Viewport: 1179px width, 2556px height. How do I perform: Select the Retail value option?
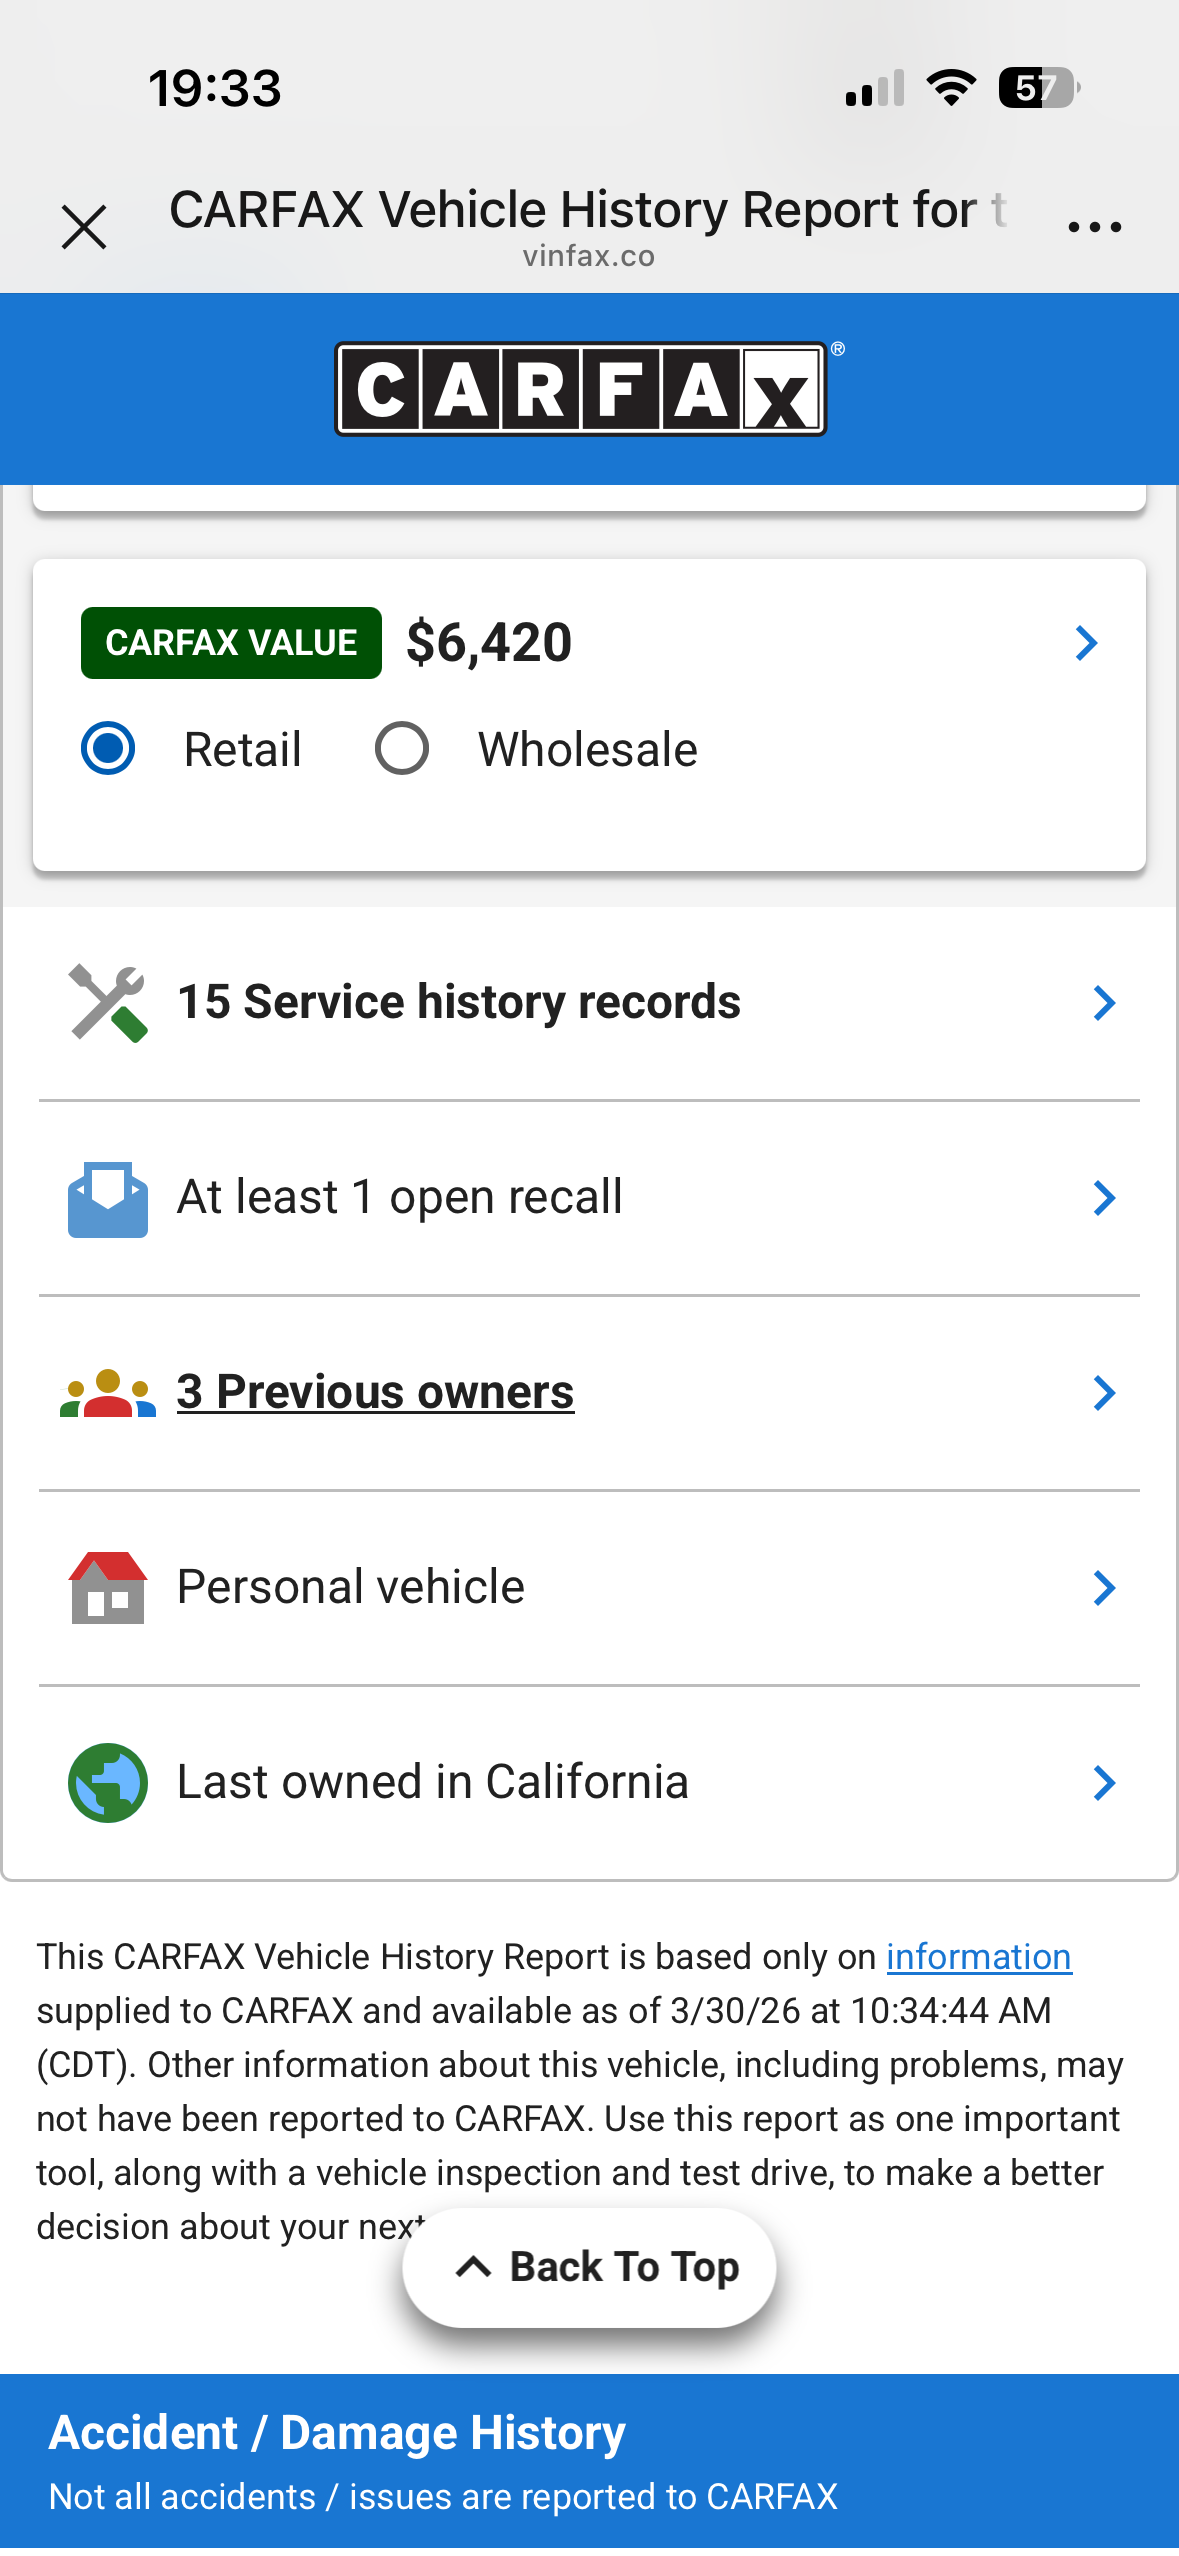pyautogui.click(x=108, y=749)
